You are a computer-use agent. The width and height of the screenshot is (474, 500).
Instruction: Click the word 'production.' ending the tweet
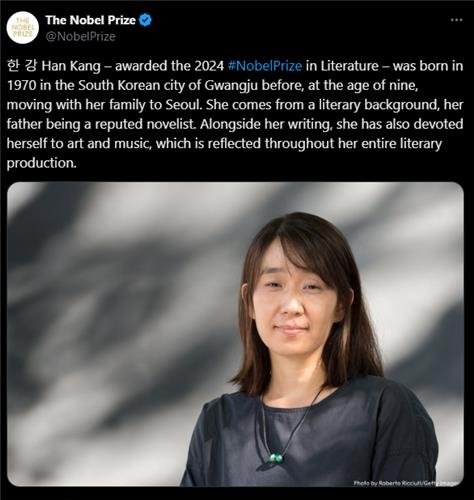[x=42, y=163]
